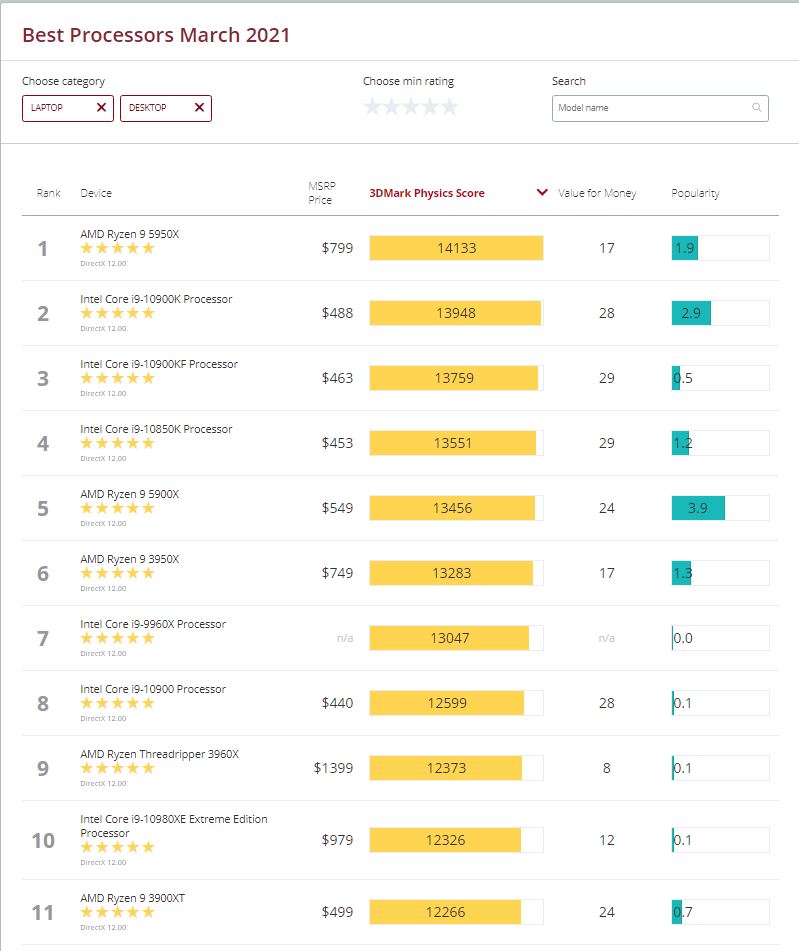
Task: Open the AMD Ryzen 9 3900XT entry
Action: click(x=132, y=898)
